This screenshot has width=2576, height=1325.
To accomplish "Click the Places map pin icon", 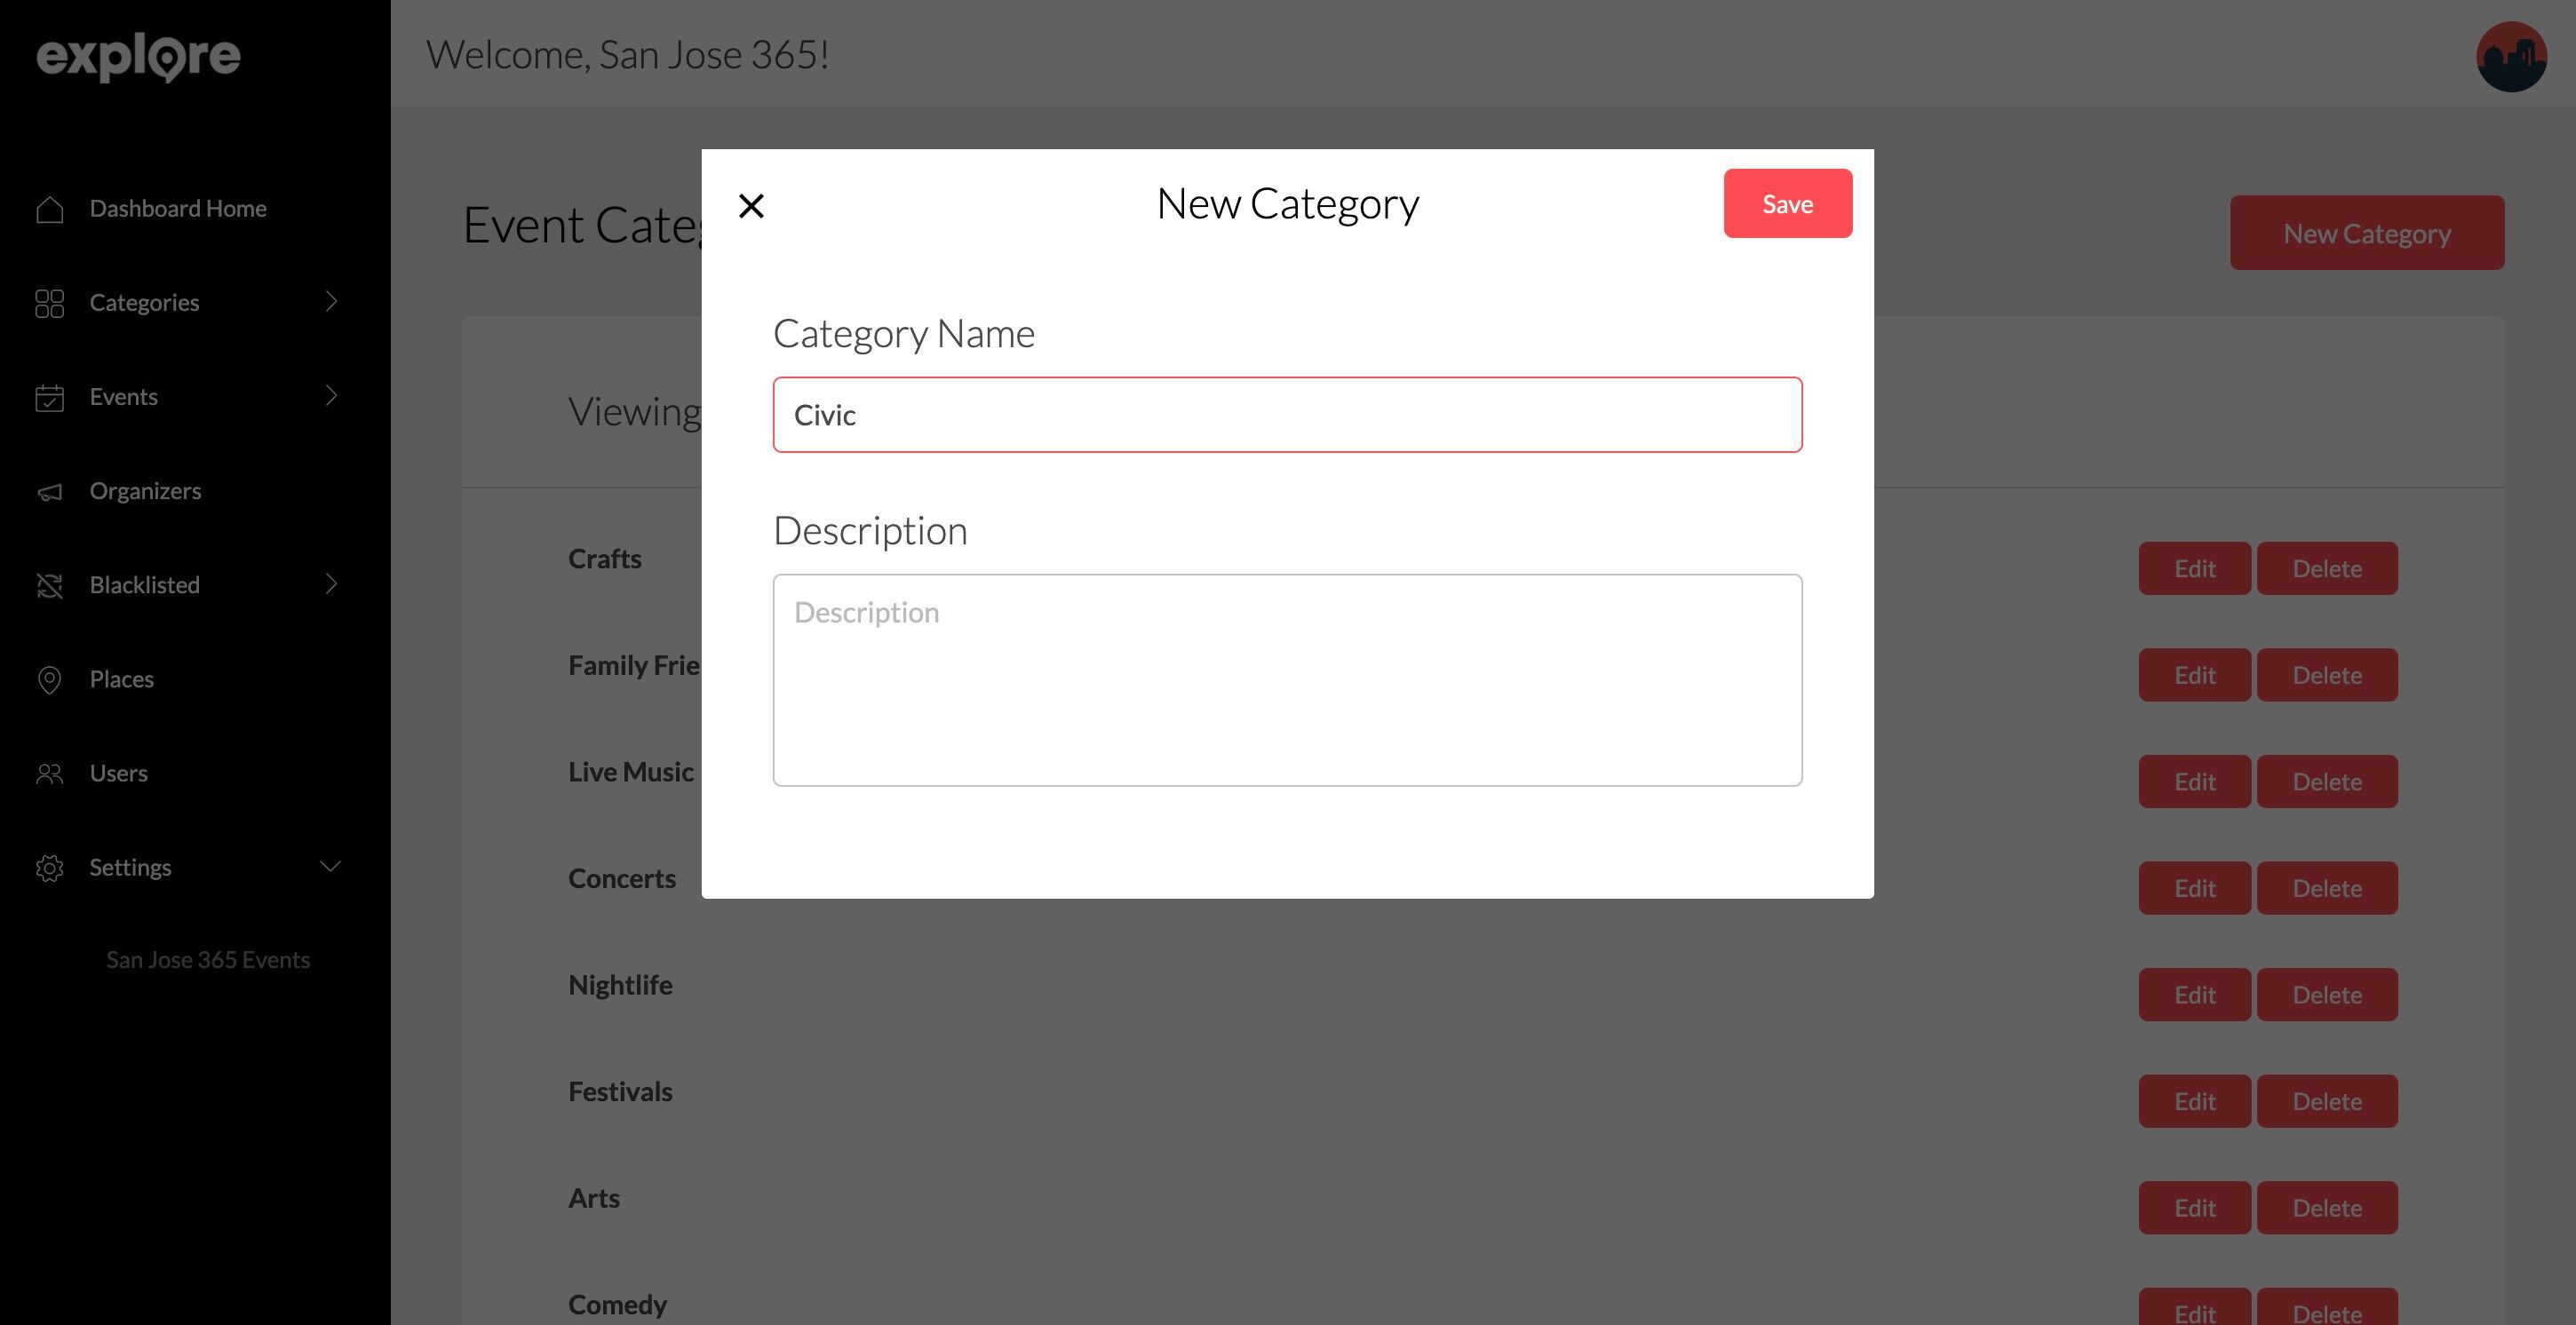I will coord(49,680).
